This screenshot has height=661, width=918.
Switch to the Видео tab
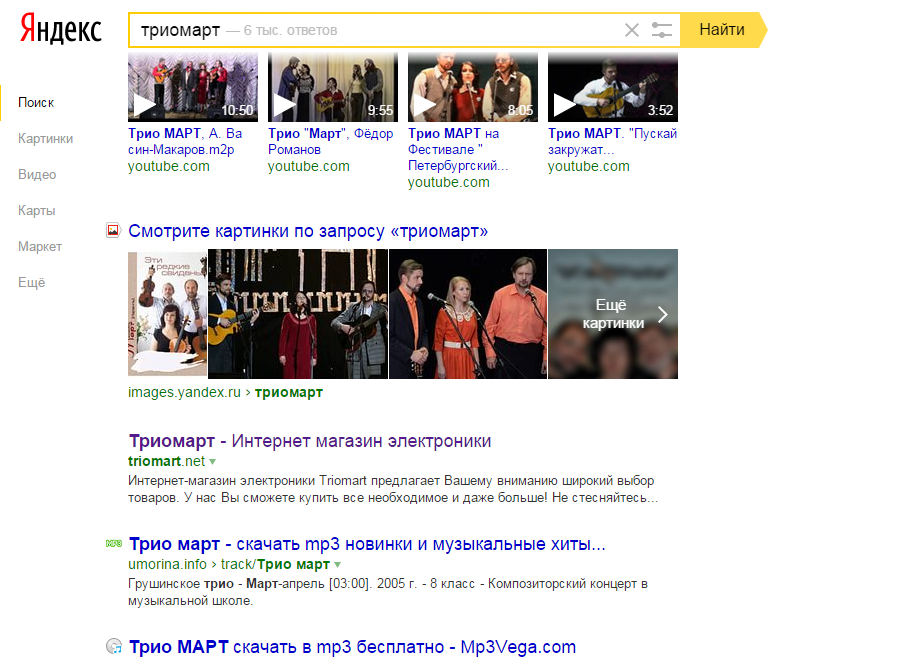pos(37,174)
